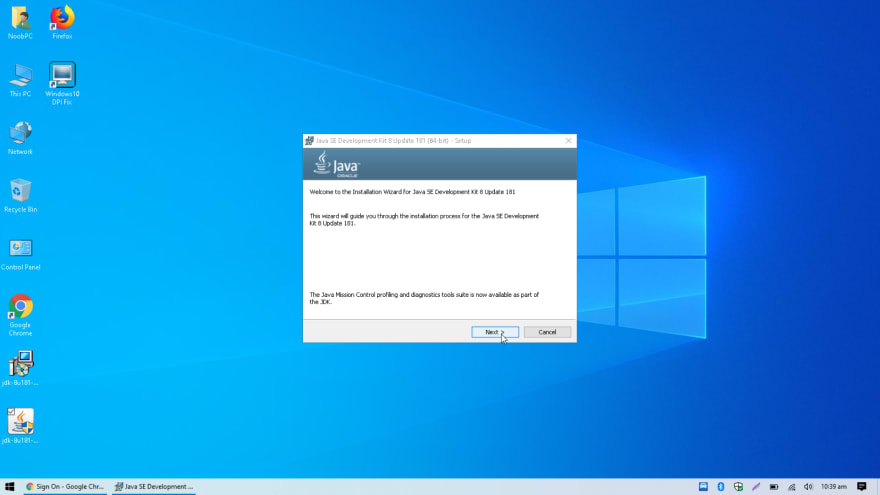The height and width of the screenshot is (495, 880).
Task: Check battery status in system tray
Action: click(774, 487)
